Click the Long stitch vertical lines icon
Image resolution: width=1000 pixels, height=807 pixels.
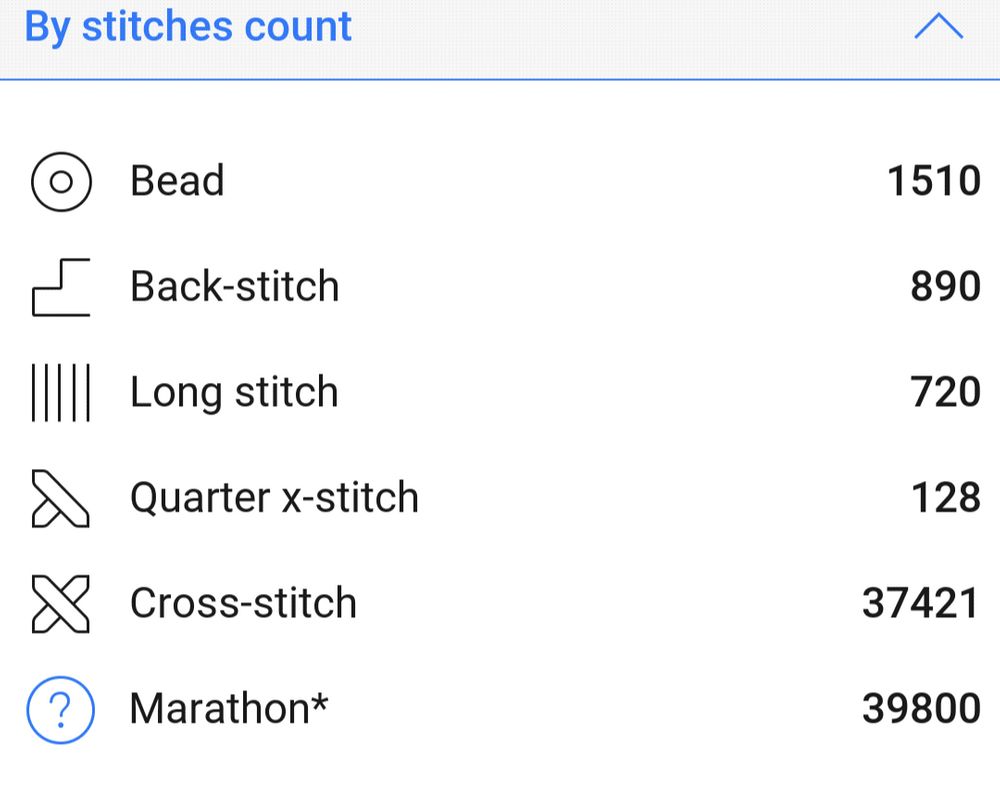click(61, 393)
